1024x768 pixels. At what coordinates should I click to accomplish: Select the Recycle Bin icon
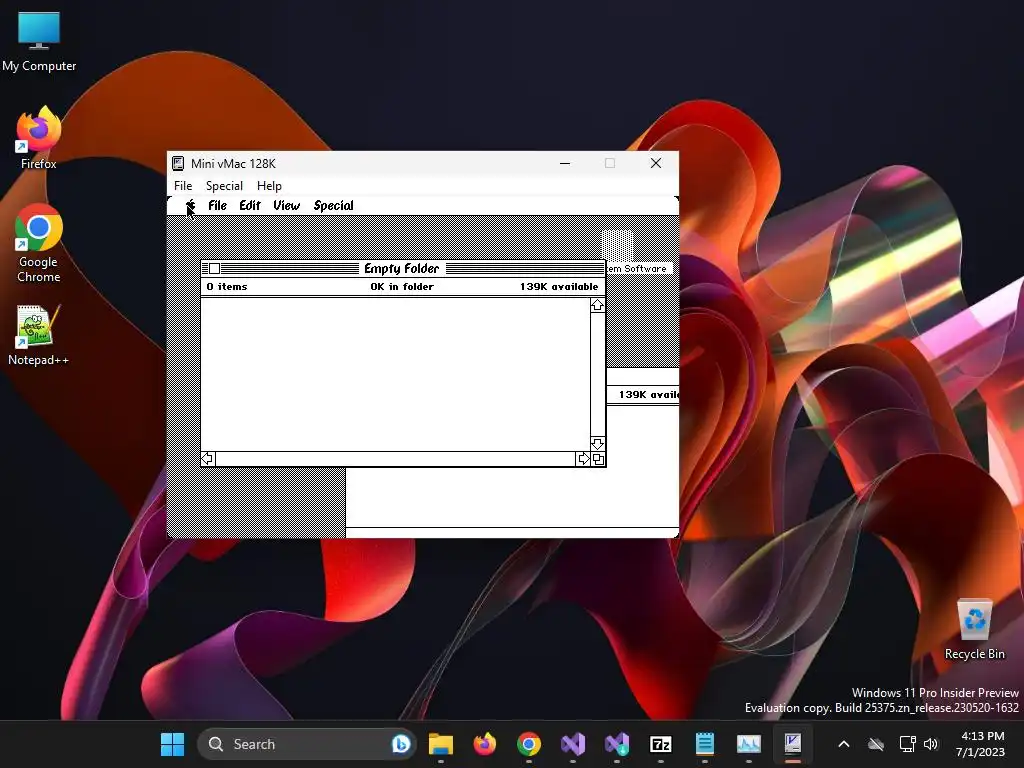974,629
